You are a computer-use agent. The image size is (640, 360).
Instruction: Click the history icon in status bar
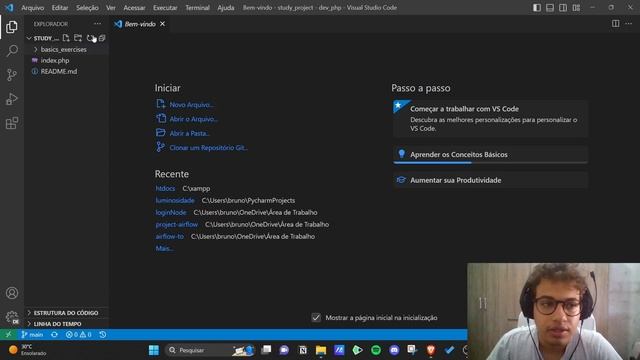(103, 334)
